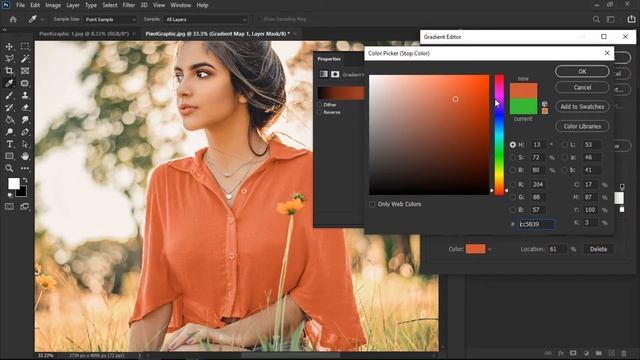Image resolution: width=640 pixels, height=360 pixels.
Task: Select the Magic Wand tool
Action: 25,59
